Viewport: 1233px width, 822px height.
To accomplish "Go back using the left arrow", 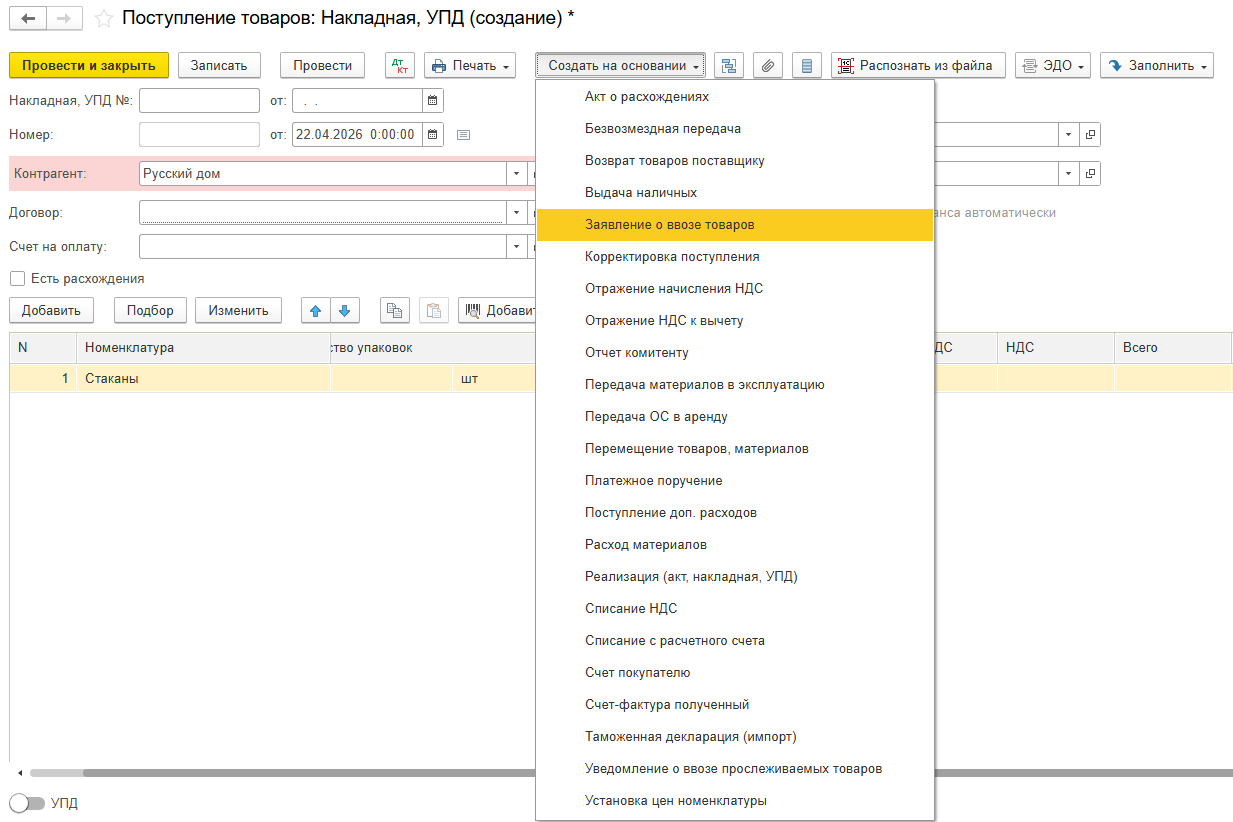I will (27, 18).
